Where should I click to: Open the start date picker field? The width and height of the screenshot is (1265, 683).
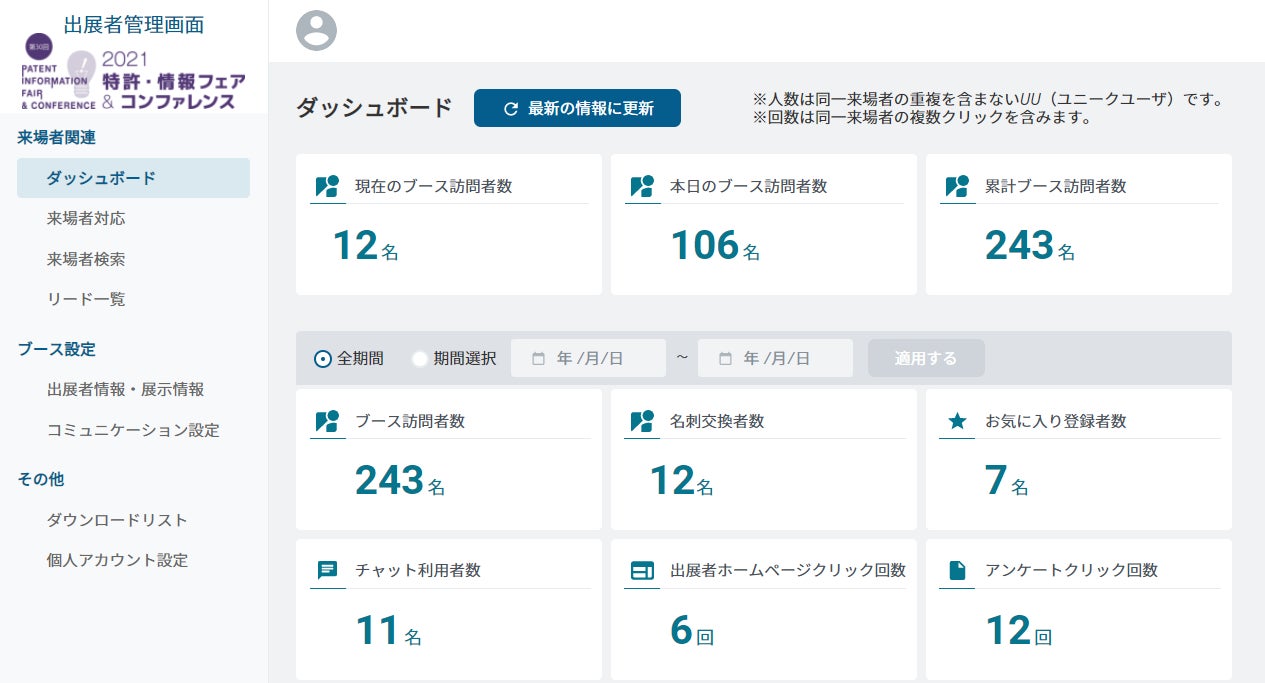pos(588,358)
